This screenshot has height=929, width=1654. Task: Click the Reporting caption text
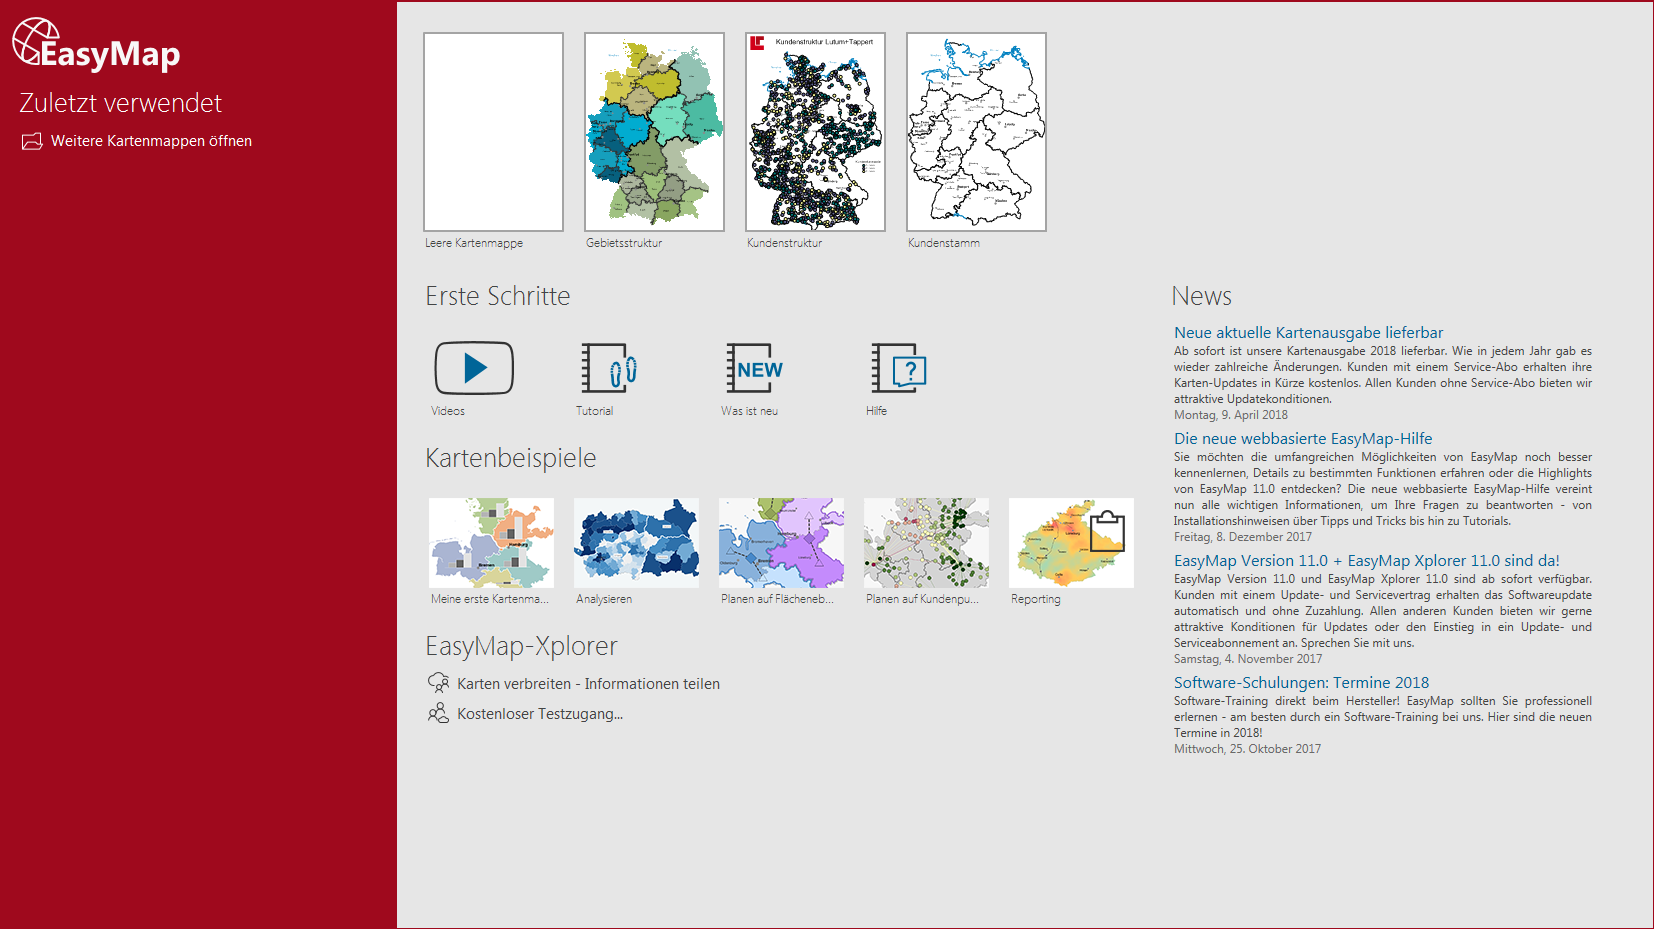[x=1035, y=599]
